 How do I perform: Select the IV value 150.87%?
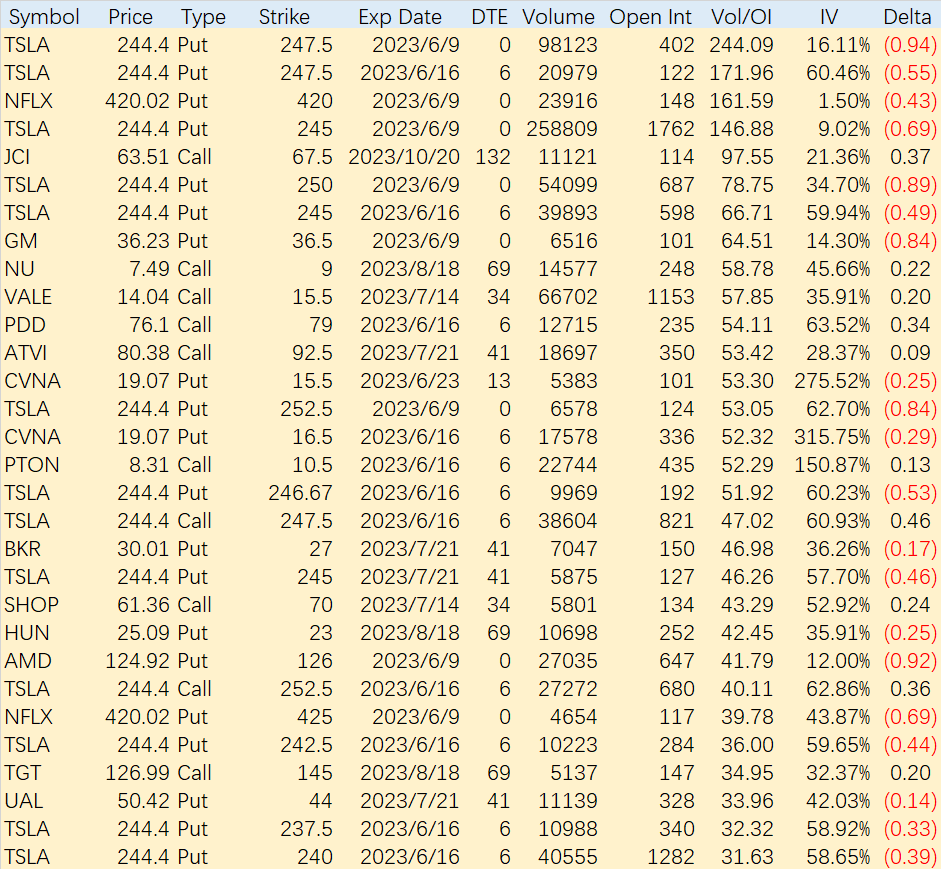tap(832, 465)
